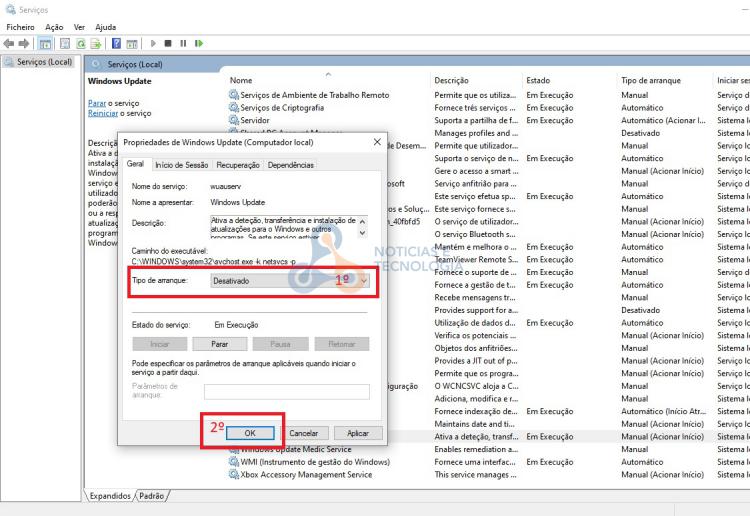Click the greyed Pausa button

[x=280, y=344]
